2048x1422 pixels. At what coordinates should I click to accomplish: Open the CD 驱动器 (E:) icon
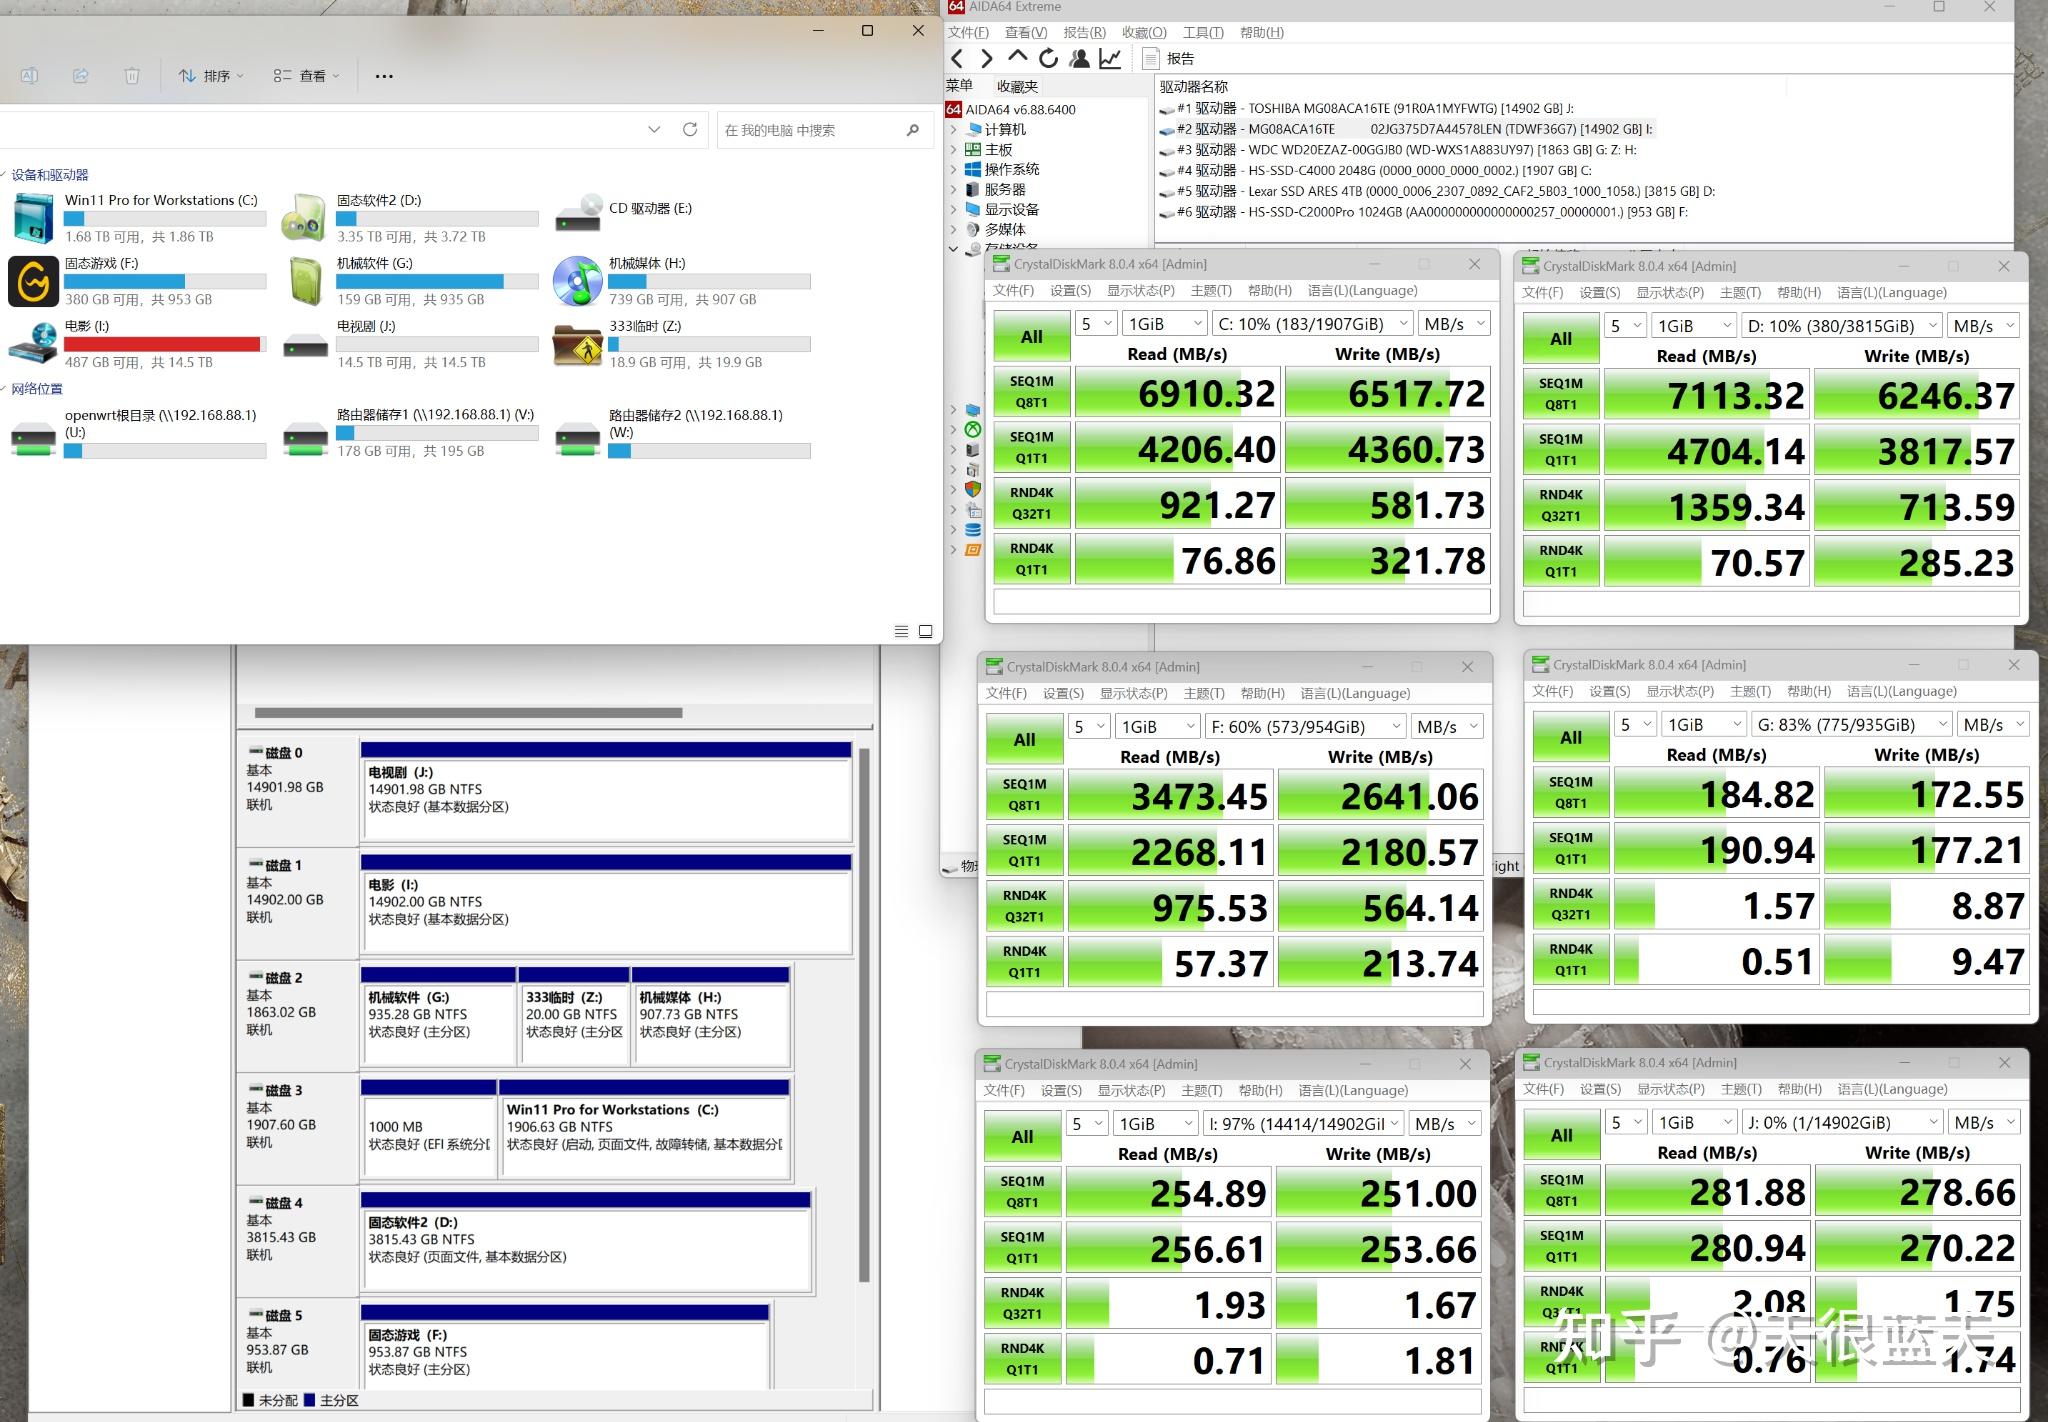tap(578, 212)
